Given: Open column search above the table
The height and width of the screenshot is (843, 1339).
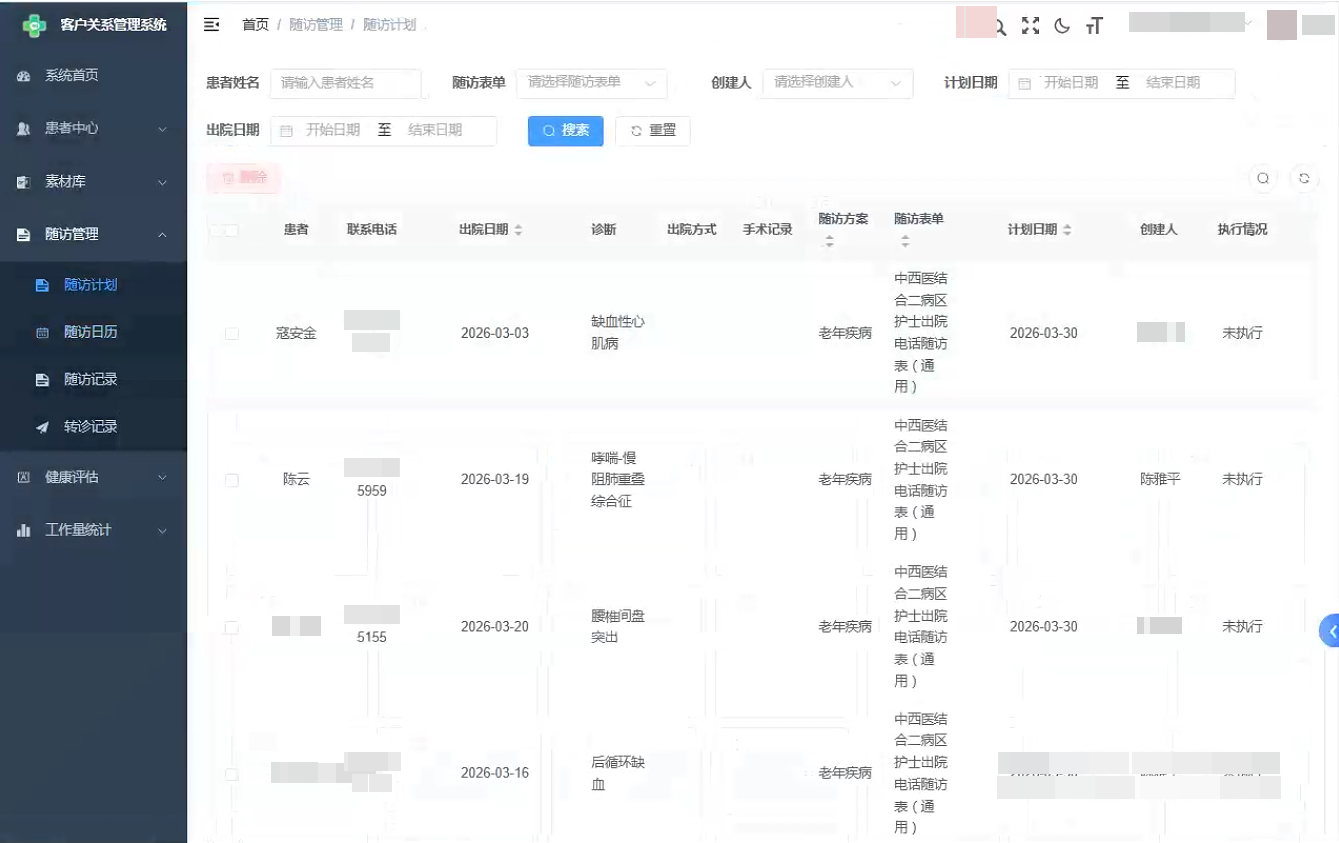Looking at the screenshot, I should (1263, 178).
